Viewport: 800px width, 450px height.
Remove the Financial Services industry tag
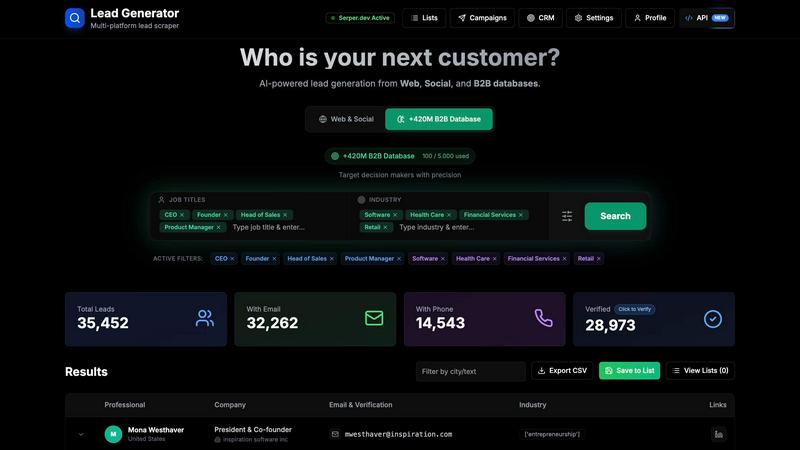(520, 215)
